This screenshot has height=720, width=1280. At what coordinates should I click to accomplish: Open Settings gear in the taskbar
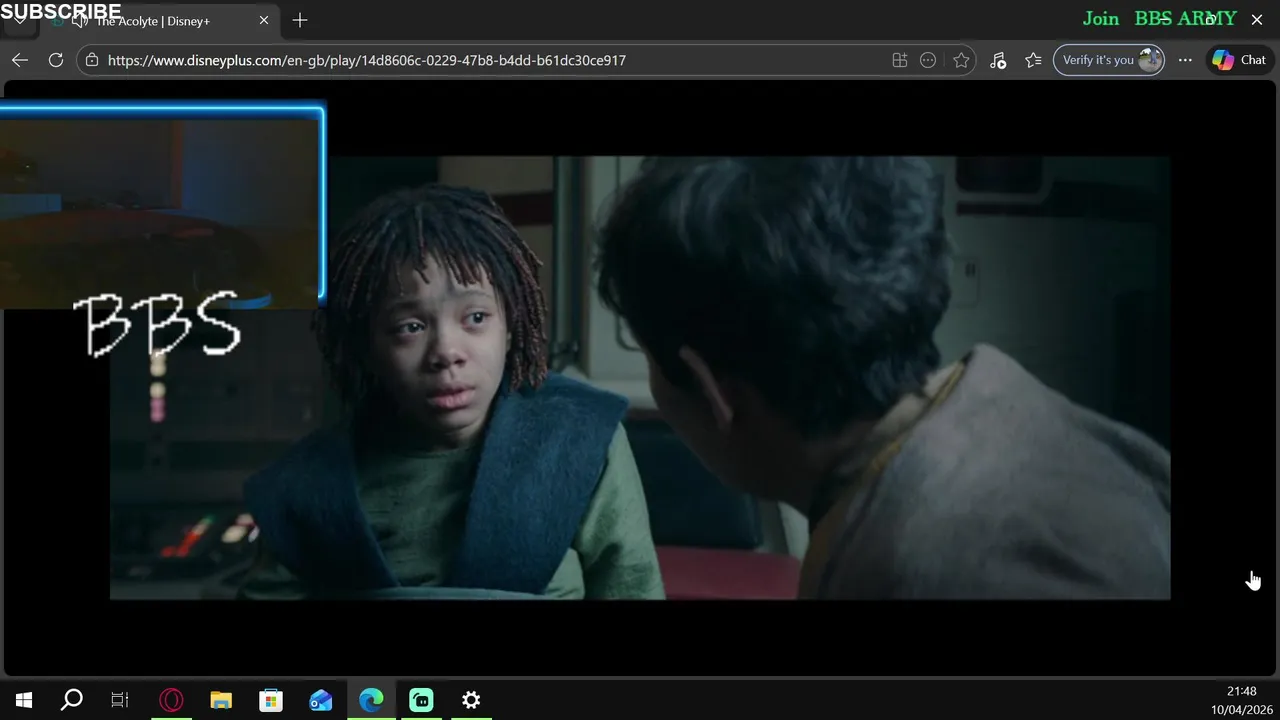(471, 701)
